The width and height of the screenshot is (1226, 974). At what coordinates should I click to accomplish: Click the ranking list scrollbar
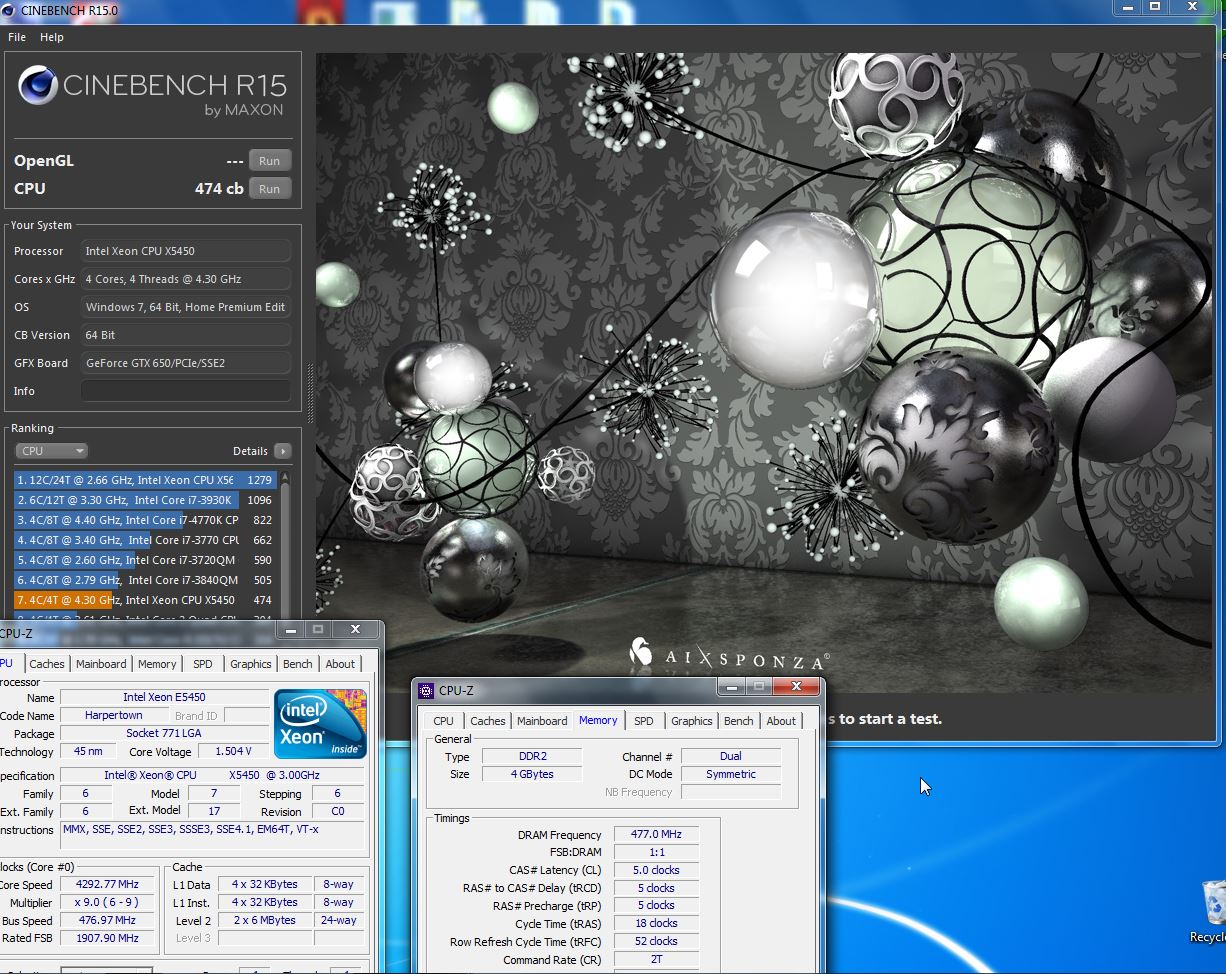[x=285, y=545]
